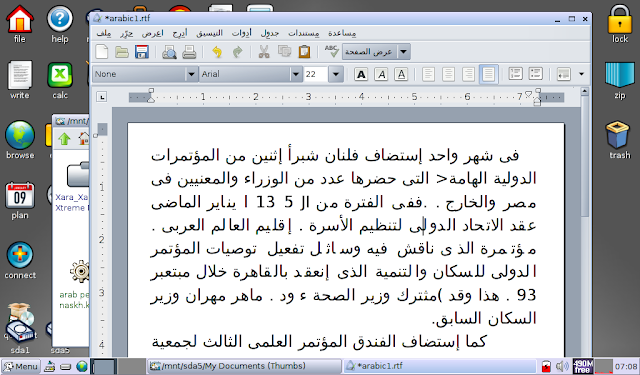Click the green up arrow in file manager window
640x375 pixels.
pos(64,139)
